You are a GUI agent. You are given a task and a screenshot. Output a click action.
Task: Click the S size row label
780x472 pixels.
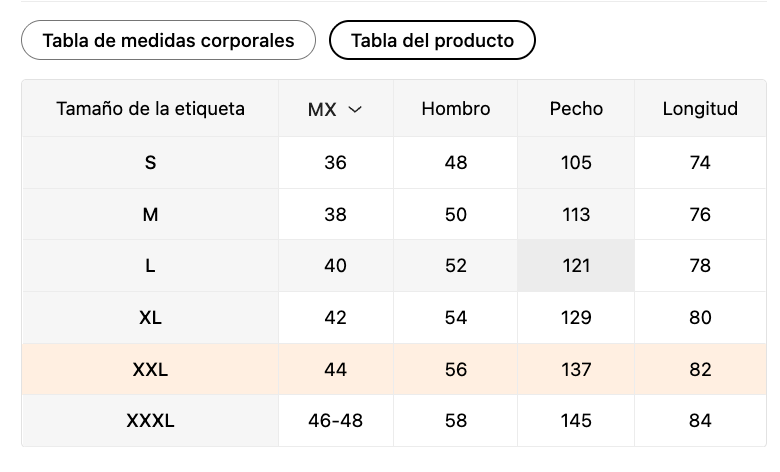[150, 162]
